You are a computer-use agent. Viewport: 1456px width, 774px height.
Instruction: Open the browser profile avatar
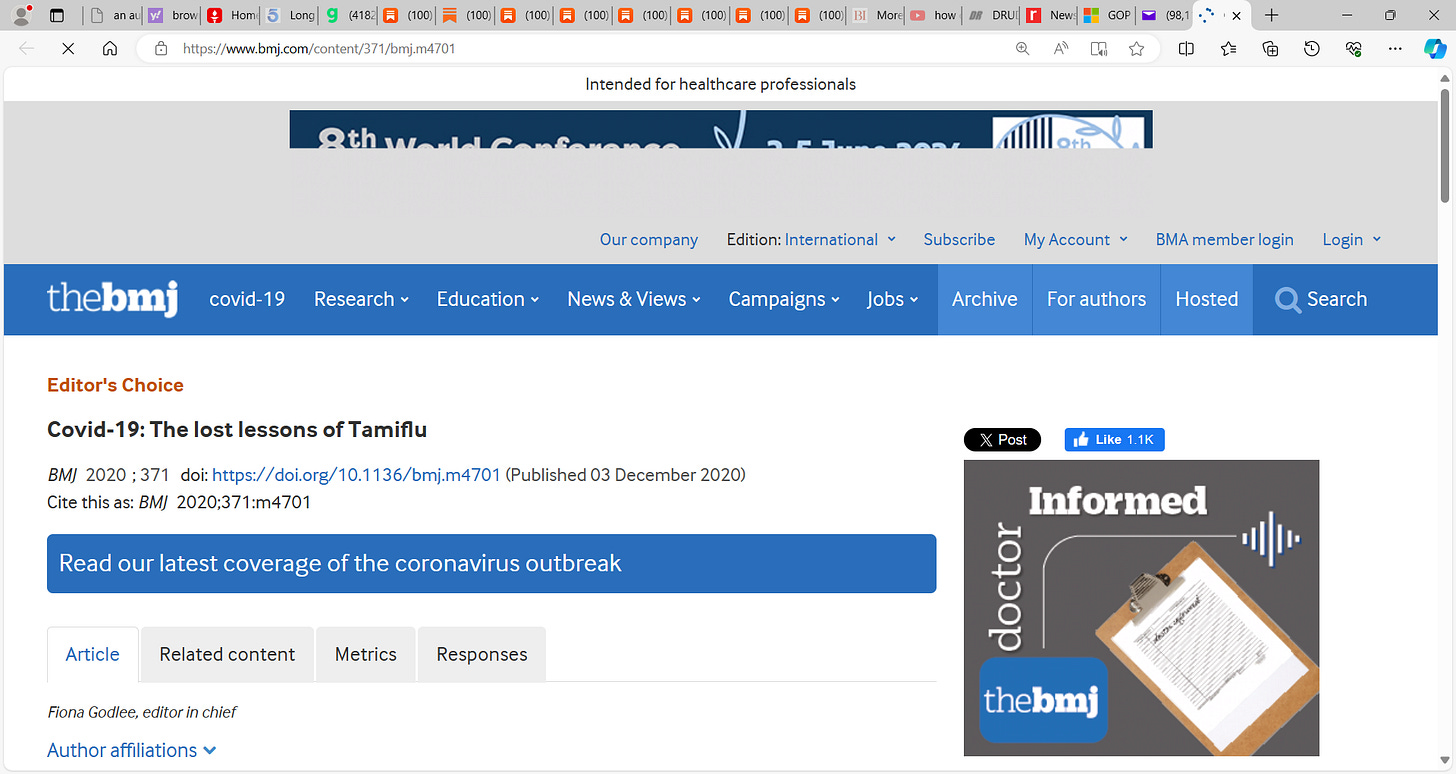tap(20, 15)
